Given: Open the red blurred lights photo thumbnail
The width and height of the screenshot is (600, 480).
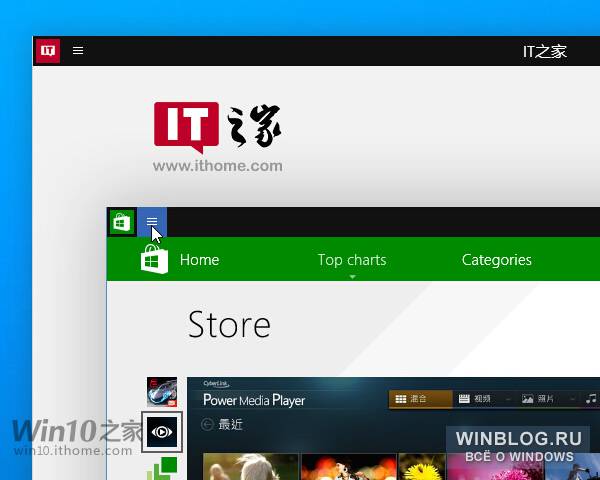Looking at the screenshot, I should (x=349, y=467).
